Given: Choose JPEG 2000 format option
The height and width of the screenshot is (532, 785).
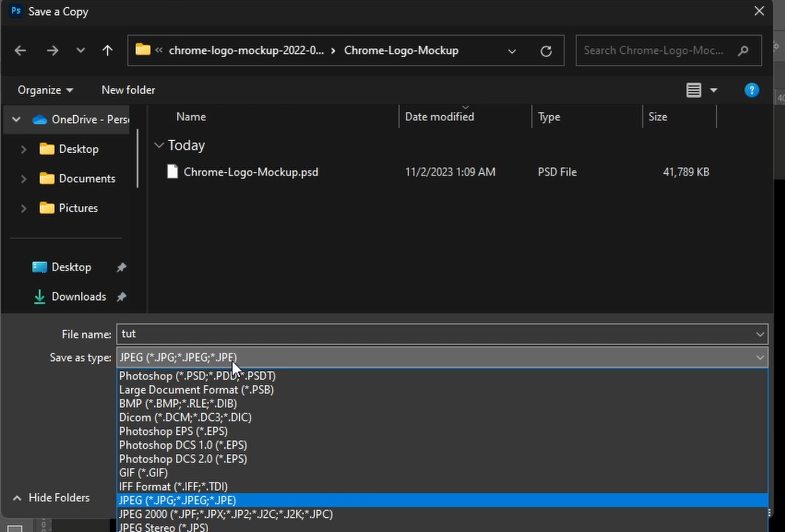Looking at the screenshot, I should (442, 514).
